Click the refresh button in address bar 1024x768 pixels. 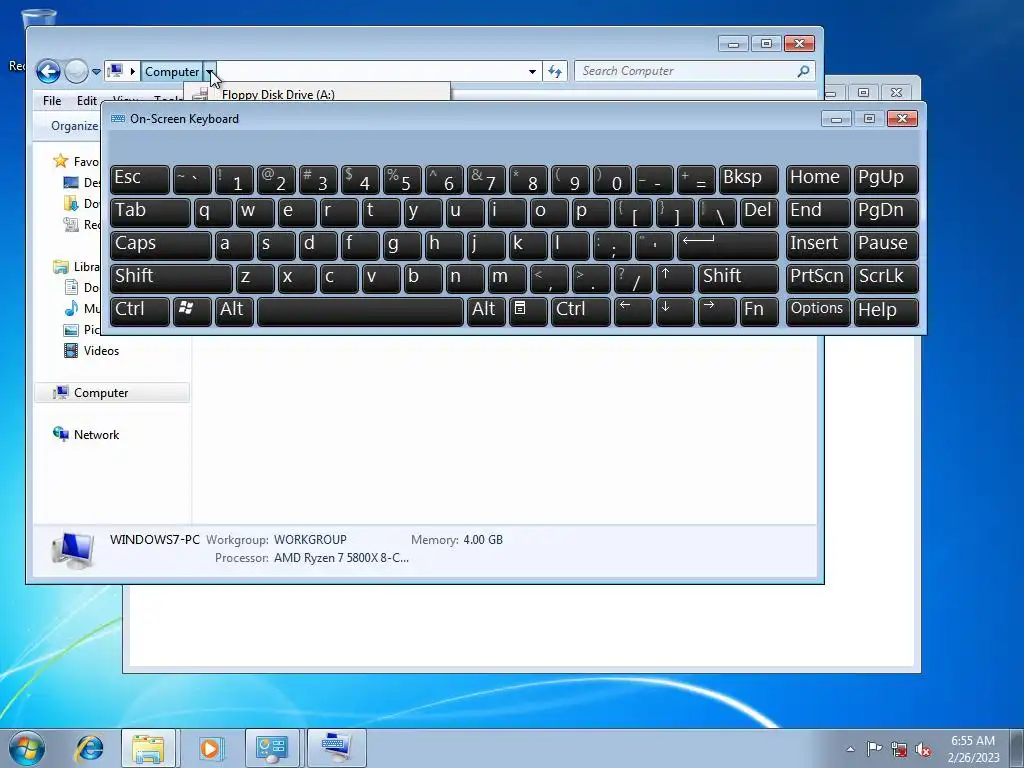555,72
